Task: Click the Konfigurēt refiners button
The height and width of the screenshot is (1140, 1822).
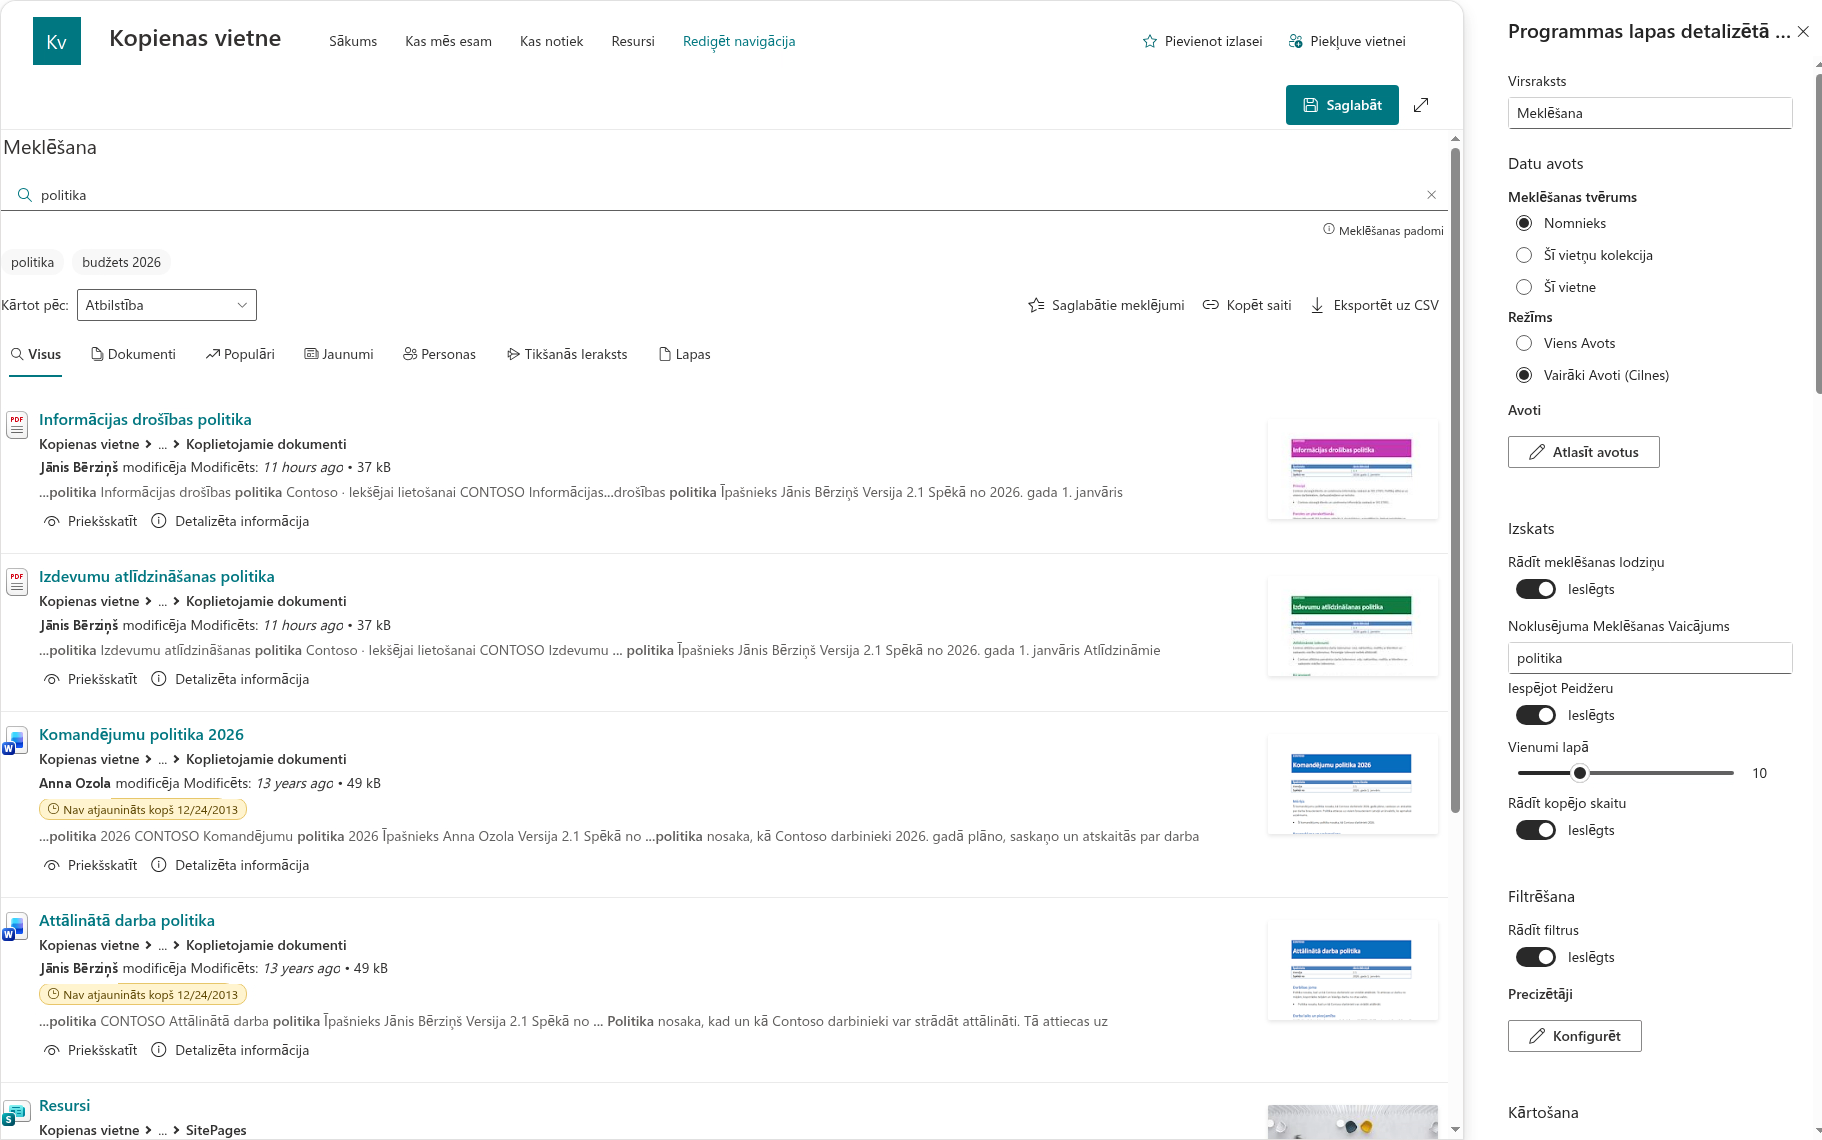Action: tap(1575, 1036)
